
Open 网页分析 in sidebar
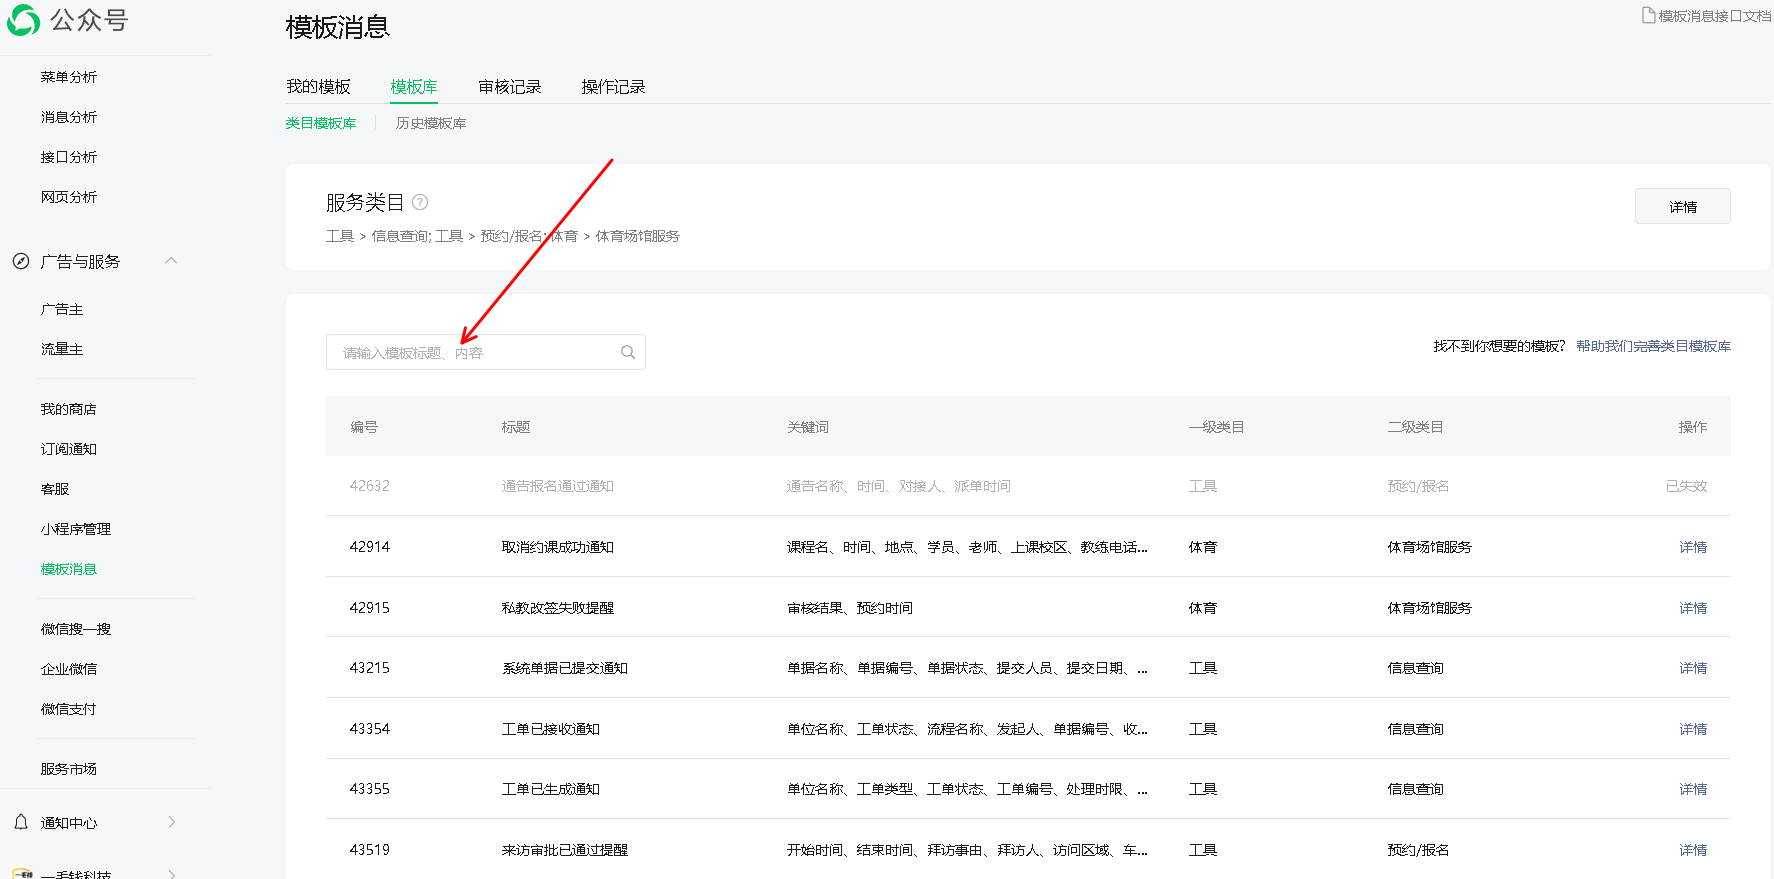(x=69, y=197)
